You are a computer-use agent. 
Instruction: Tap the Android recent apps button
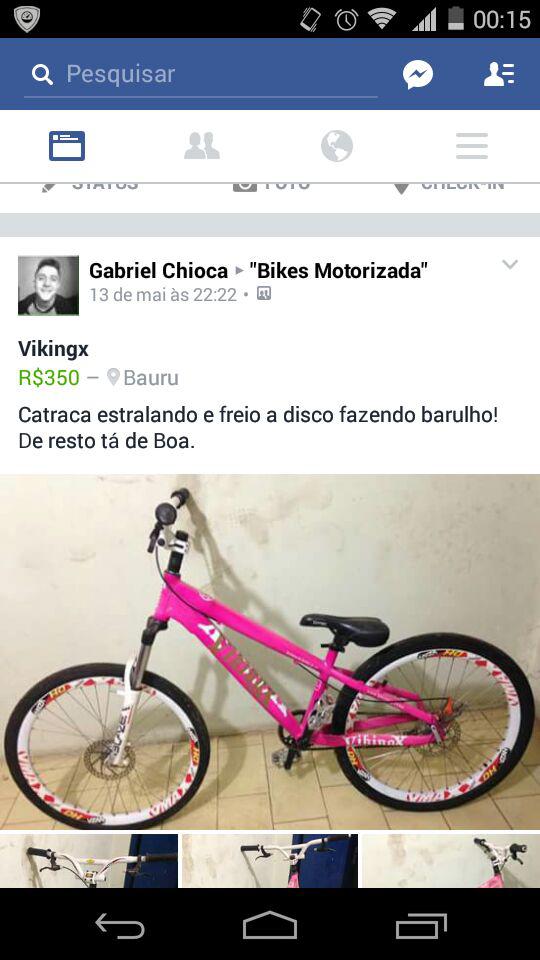(x=421, y=925)
